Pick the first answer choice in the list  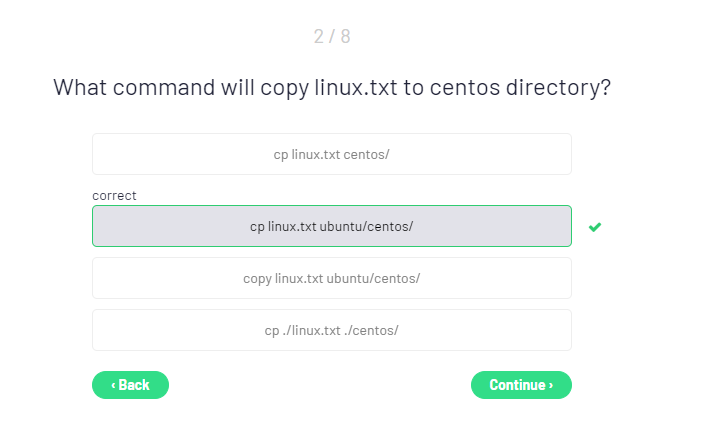(331, 154)
